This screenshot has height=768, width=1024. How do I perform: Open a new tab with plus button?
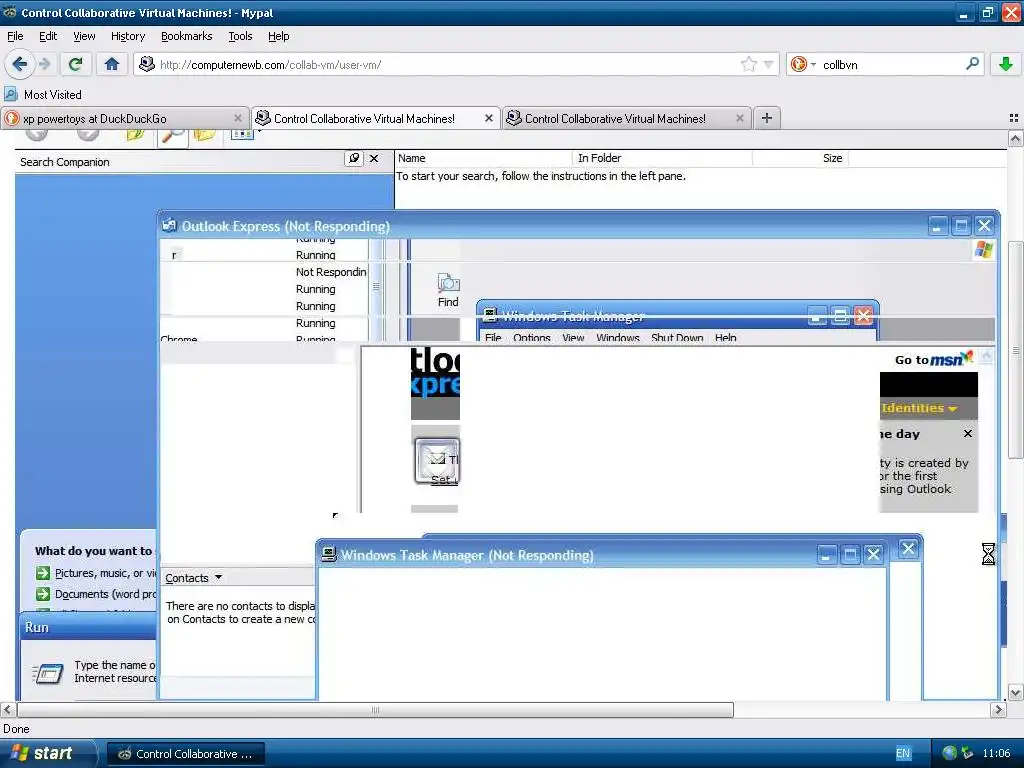(x=767, y=118)
